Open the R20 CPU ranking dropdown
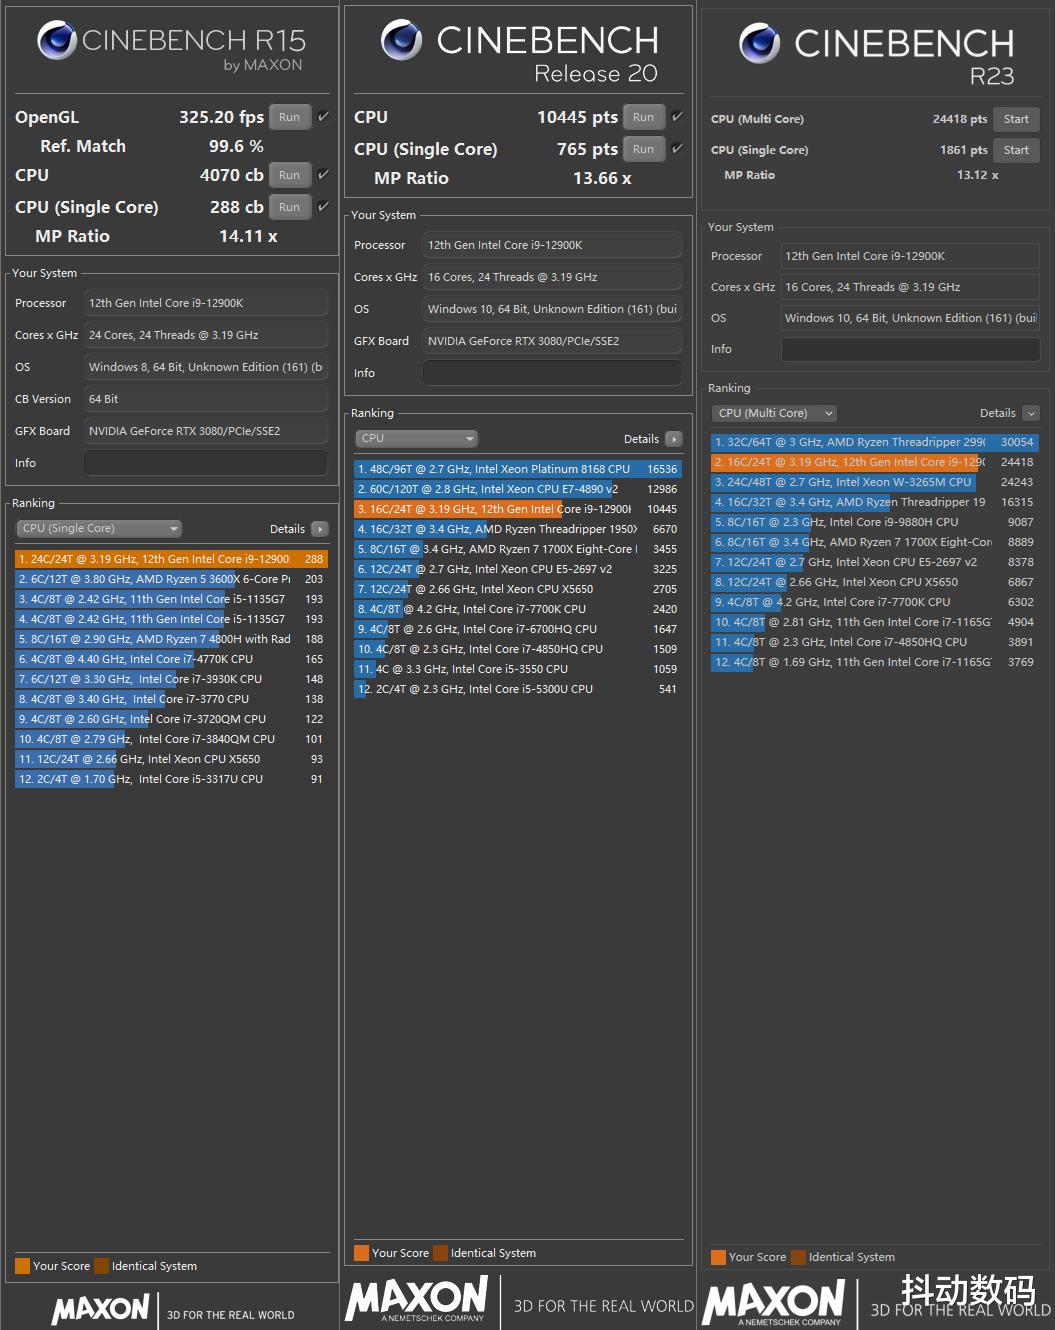This screenshot has height=1330, width=1055. pyautogui.click(x=416, y=439)
